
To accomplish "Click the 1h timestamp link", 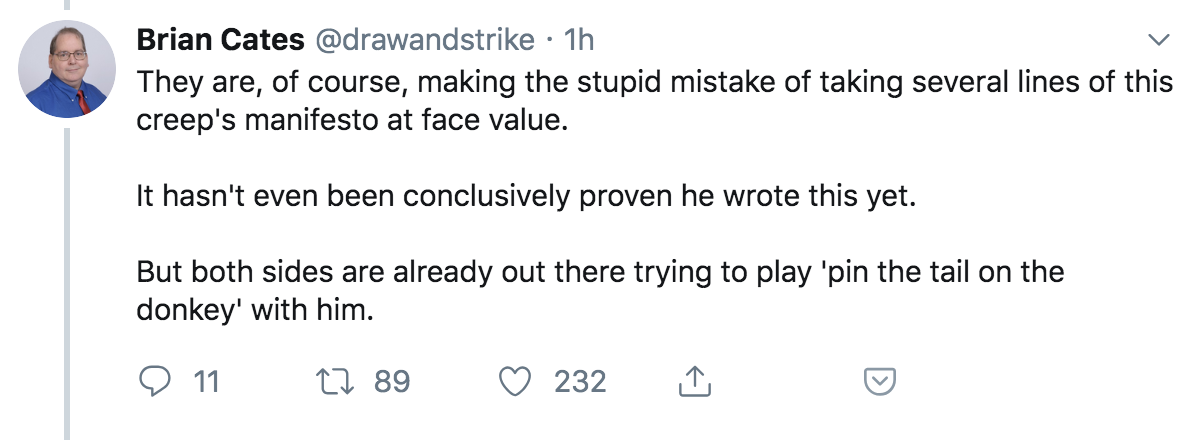I will tap(580, 41).
